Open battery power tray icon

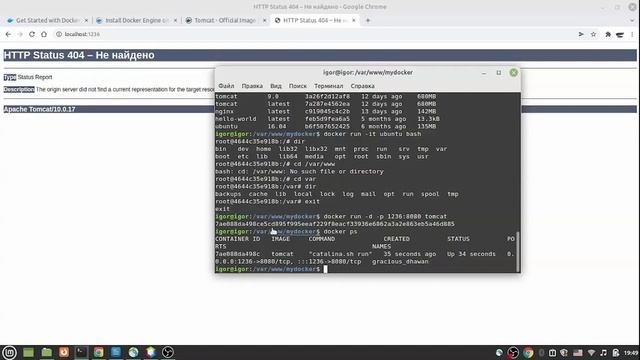(616, 353)
